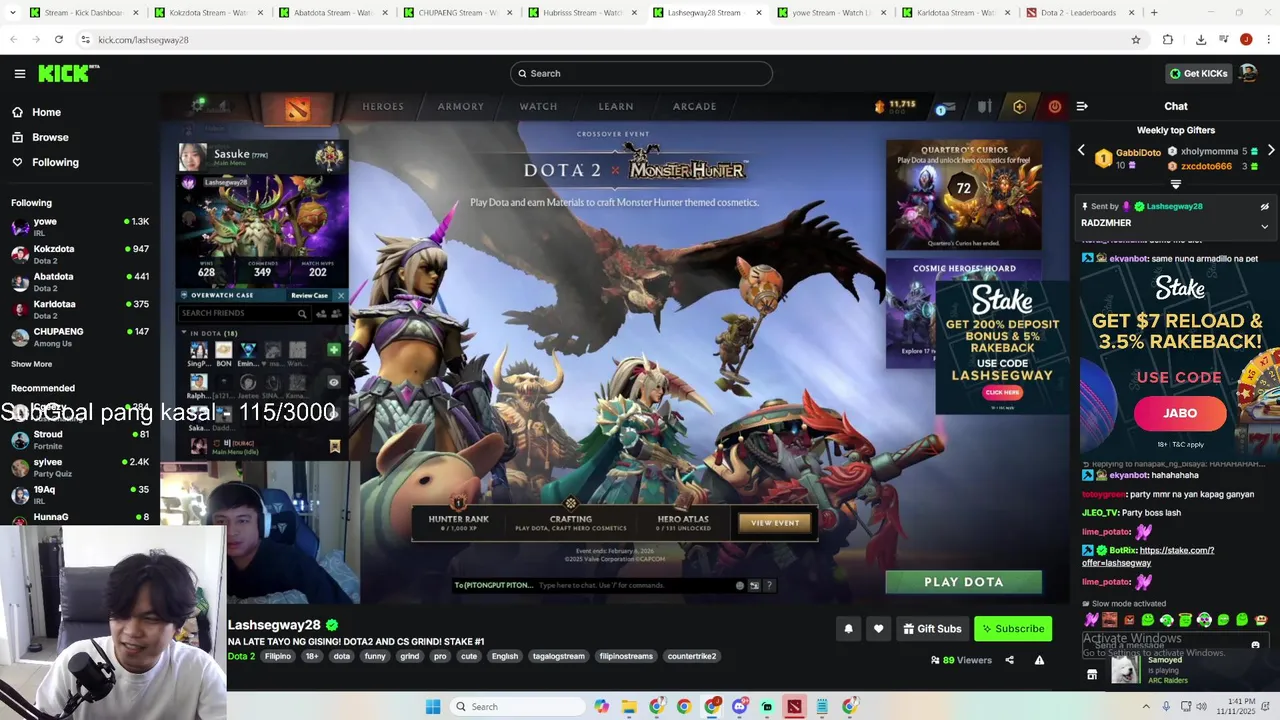Open the chat shop icon
This screenshot has width=1280, height=720.
pyautogui.click(x=1092, y=675)
